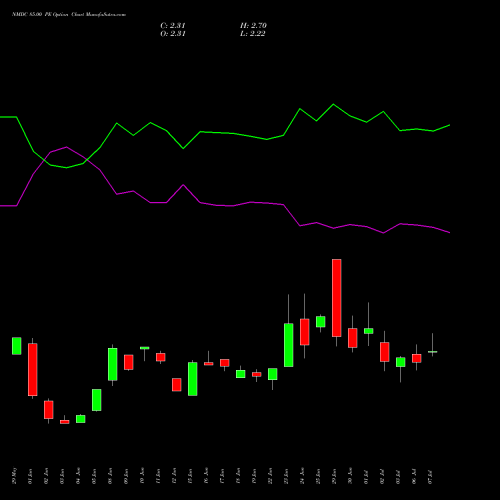Select the 07 Jul date label
The image size is (500, 500).
pos(430,477)
